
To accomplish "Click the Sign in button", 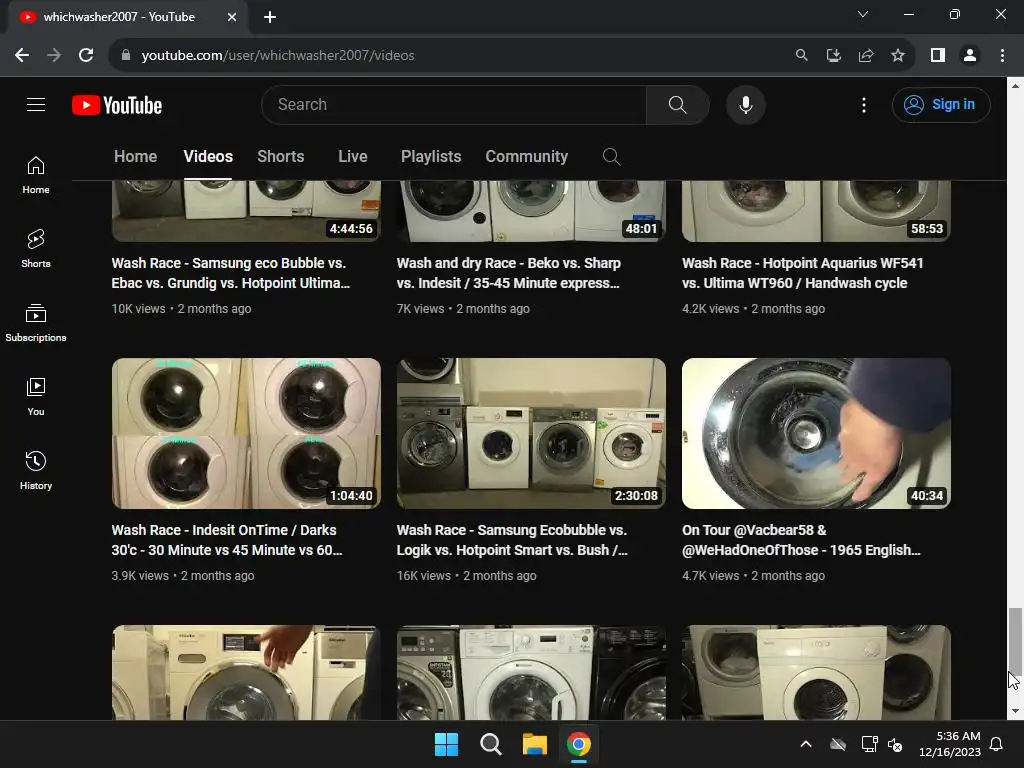I will [x=940, y=104].
